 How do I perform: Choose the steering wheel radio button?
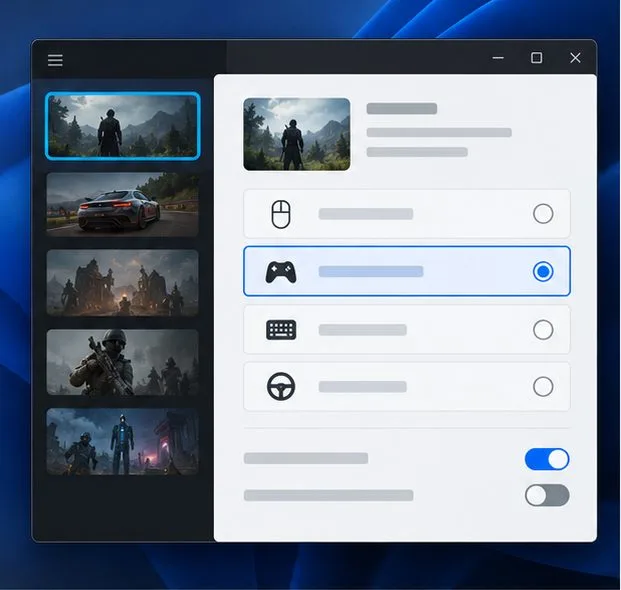pos(543,386)
